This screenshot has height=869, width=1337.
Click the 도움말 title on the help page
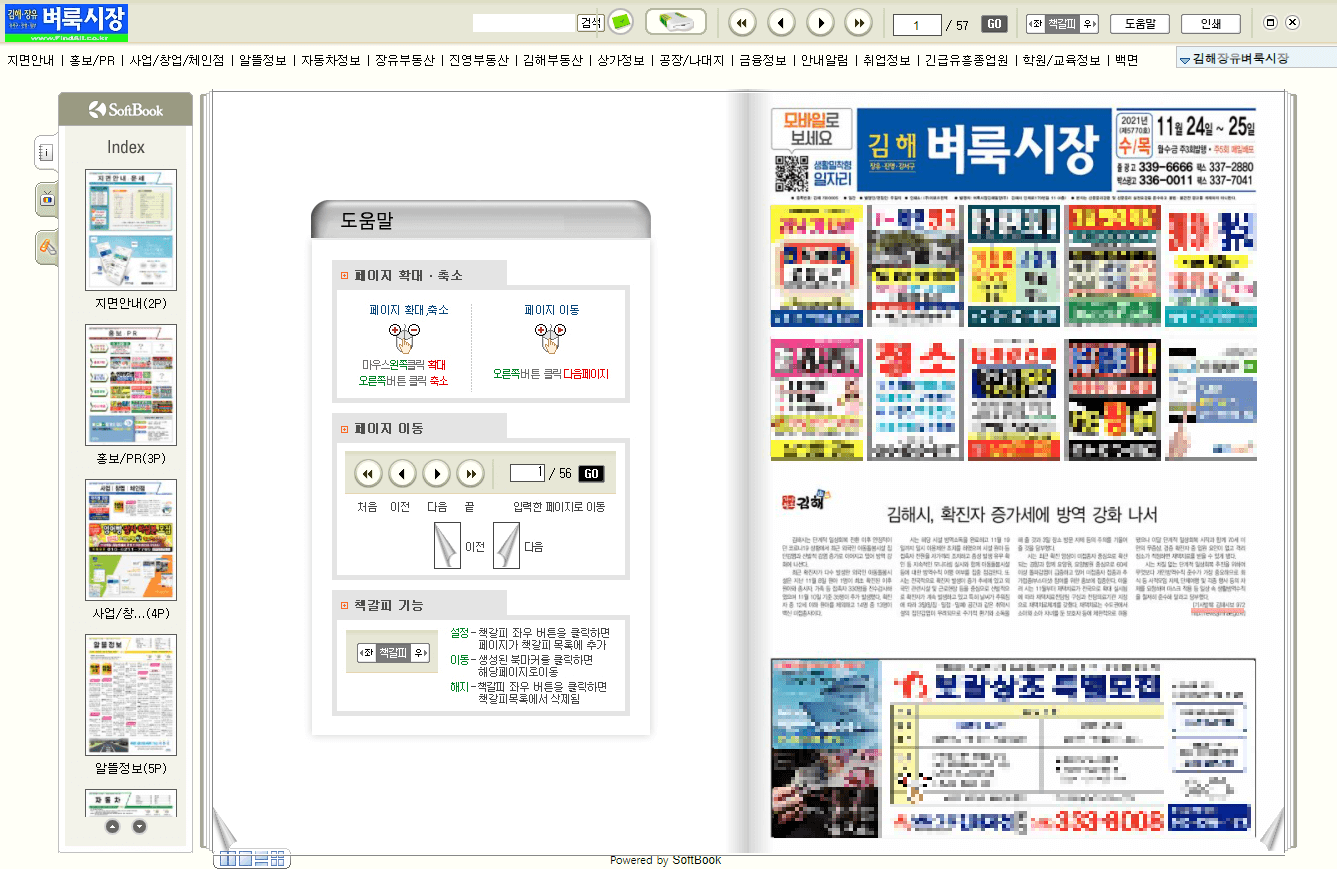tap(367, 221)
